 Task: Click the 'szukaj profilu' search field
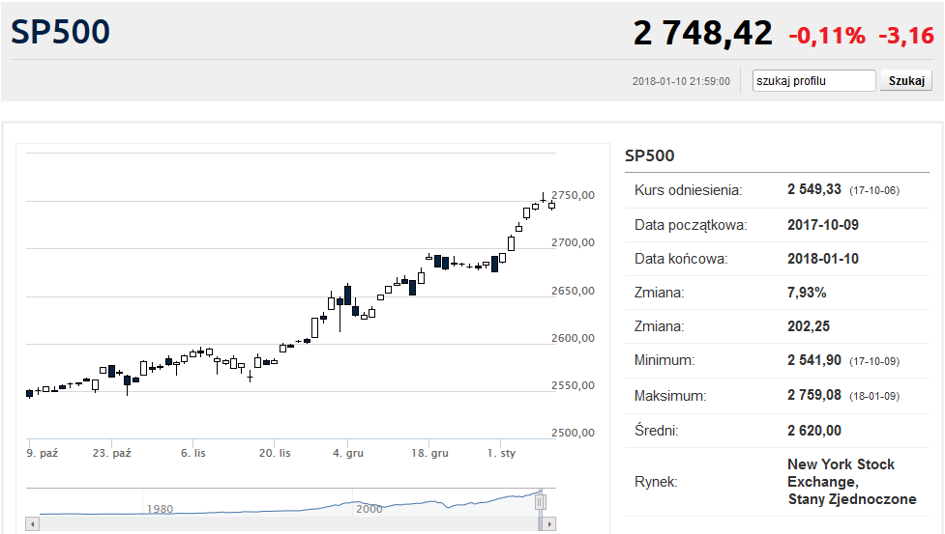coord(814,81)
